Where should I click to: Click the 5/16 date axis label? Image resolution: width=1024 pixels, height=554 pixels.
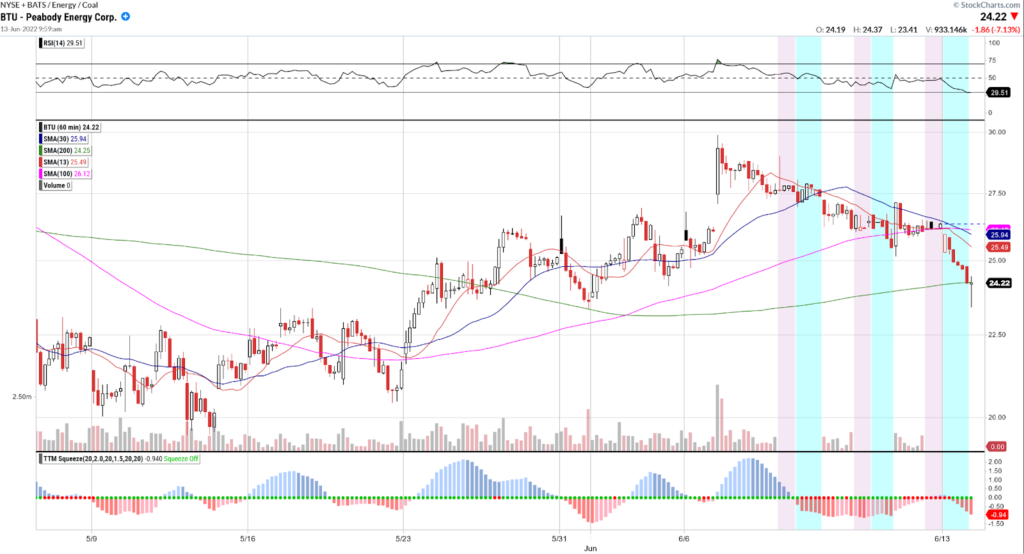(247, 539)
